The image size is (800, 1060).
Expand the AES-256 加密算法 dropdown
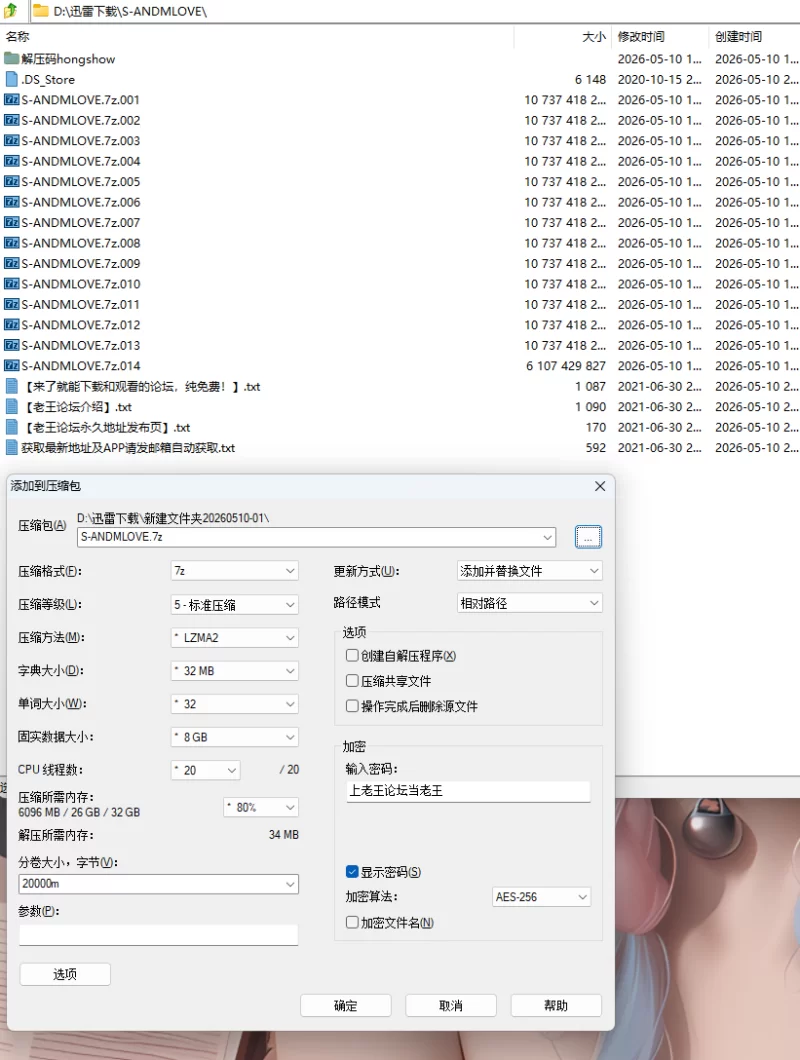[x=541, y=896]
